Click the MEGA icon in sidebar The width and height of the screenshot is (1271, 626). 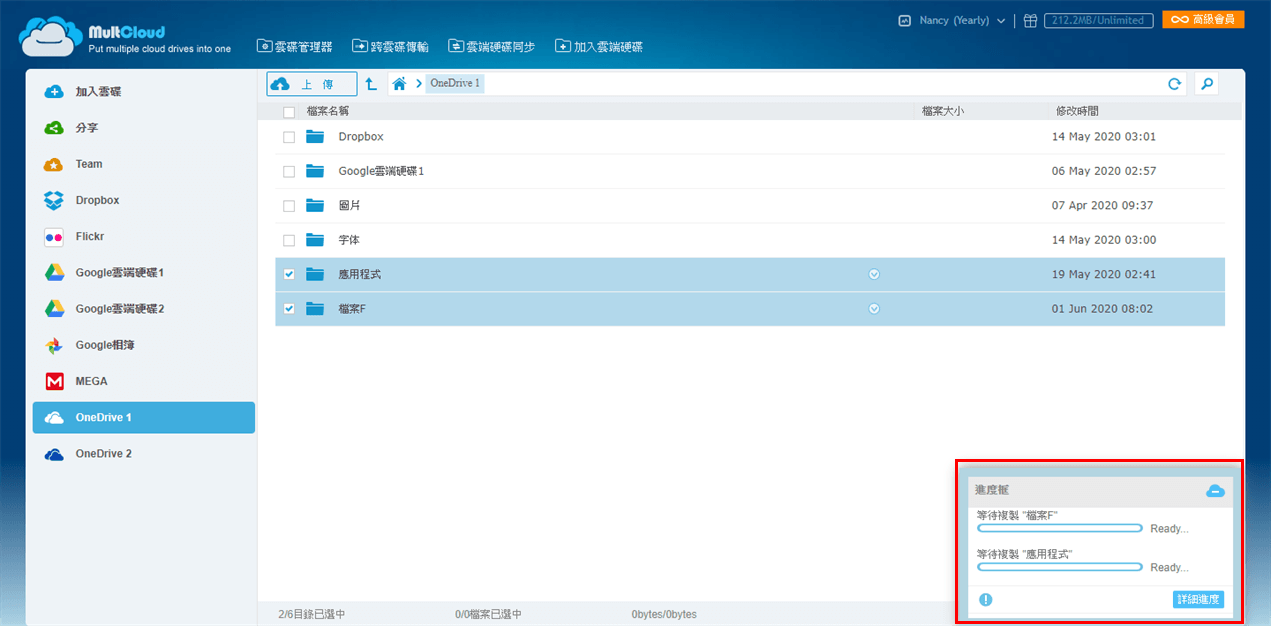[x=54, y=381]
